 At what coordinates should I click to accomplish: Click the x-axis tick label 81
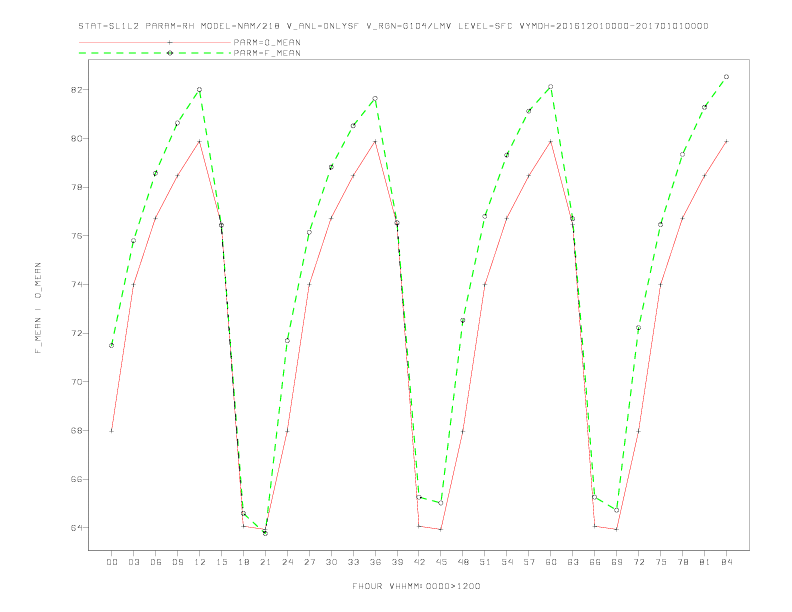pos(705,562)
